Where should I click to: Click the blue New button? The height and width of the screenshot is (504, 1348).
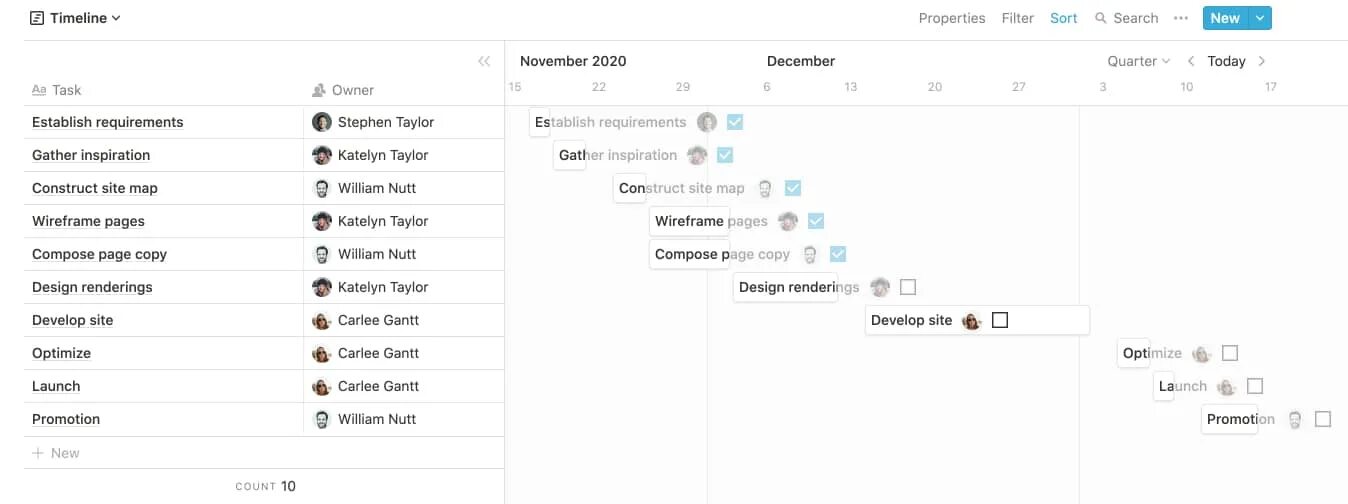tap(1225, 18)
